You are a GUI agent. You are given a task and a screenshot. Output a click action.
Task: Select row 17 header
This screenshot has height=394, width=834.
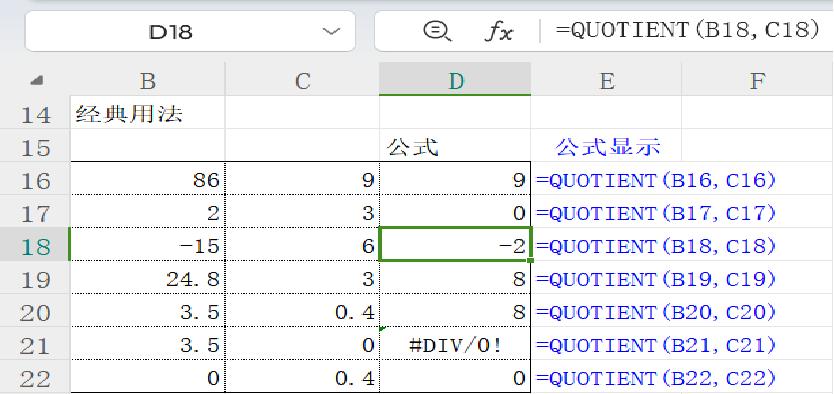(x=35, y=212)
